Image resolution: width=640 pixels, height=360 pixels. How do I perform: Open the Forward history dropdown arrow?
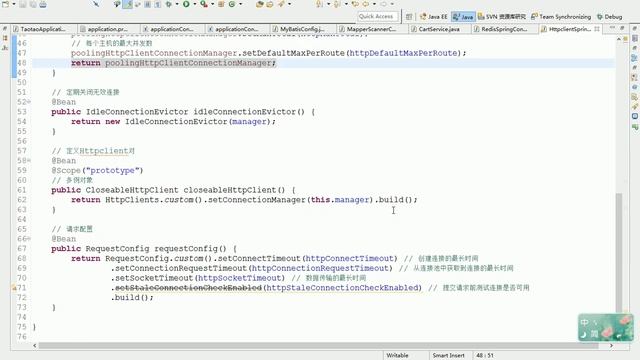click(392, 4)
